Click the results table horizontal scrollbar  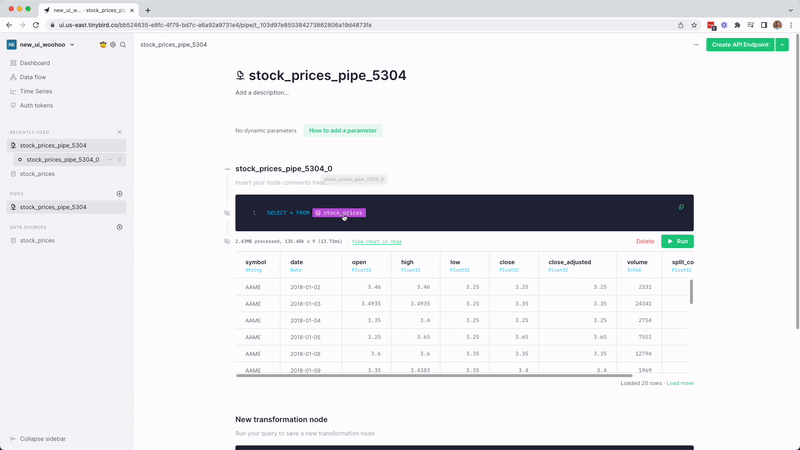(420, 375)
